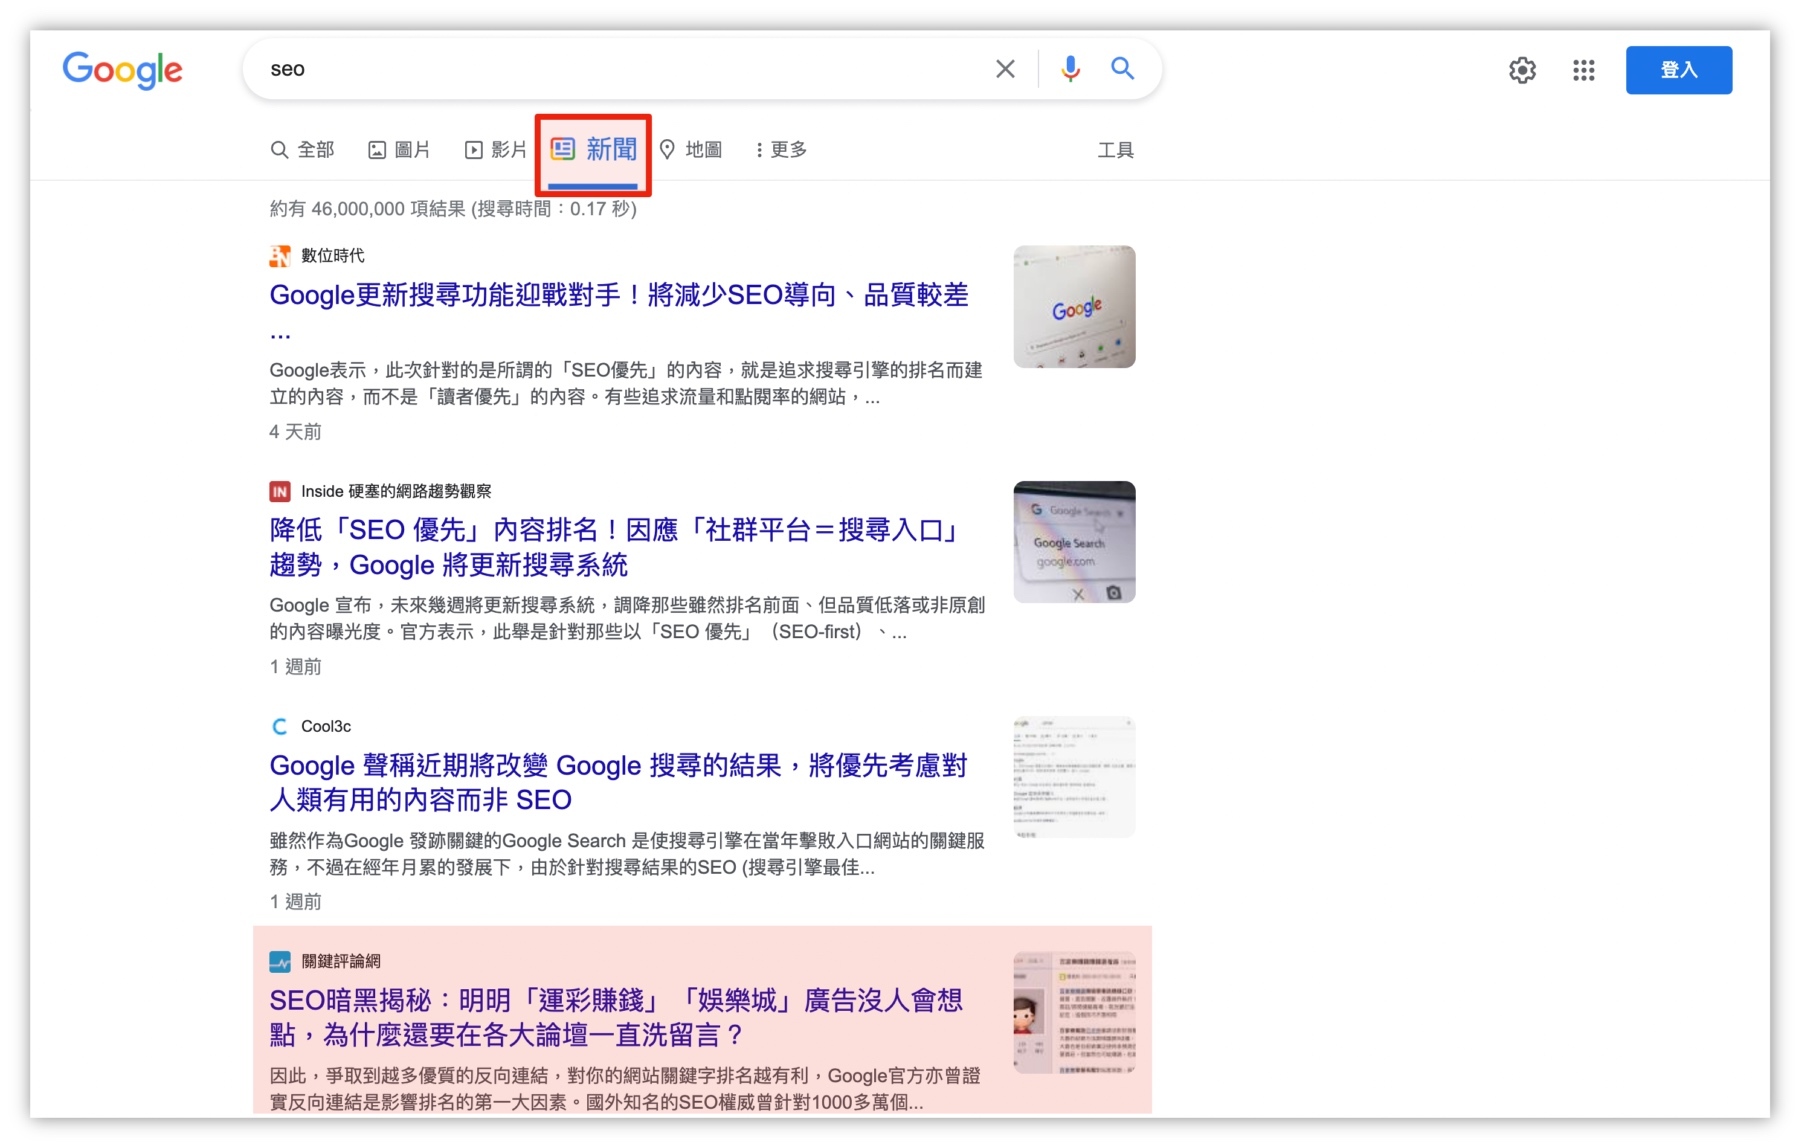Open the 工具 search tools
The image size is (1800, 1148).
pyautogui.click(x=1116, y=149)
